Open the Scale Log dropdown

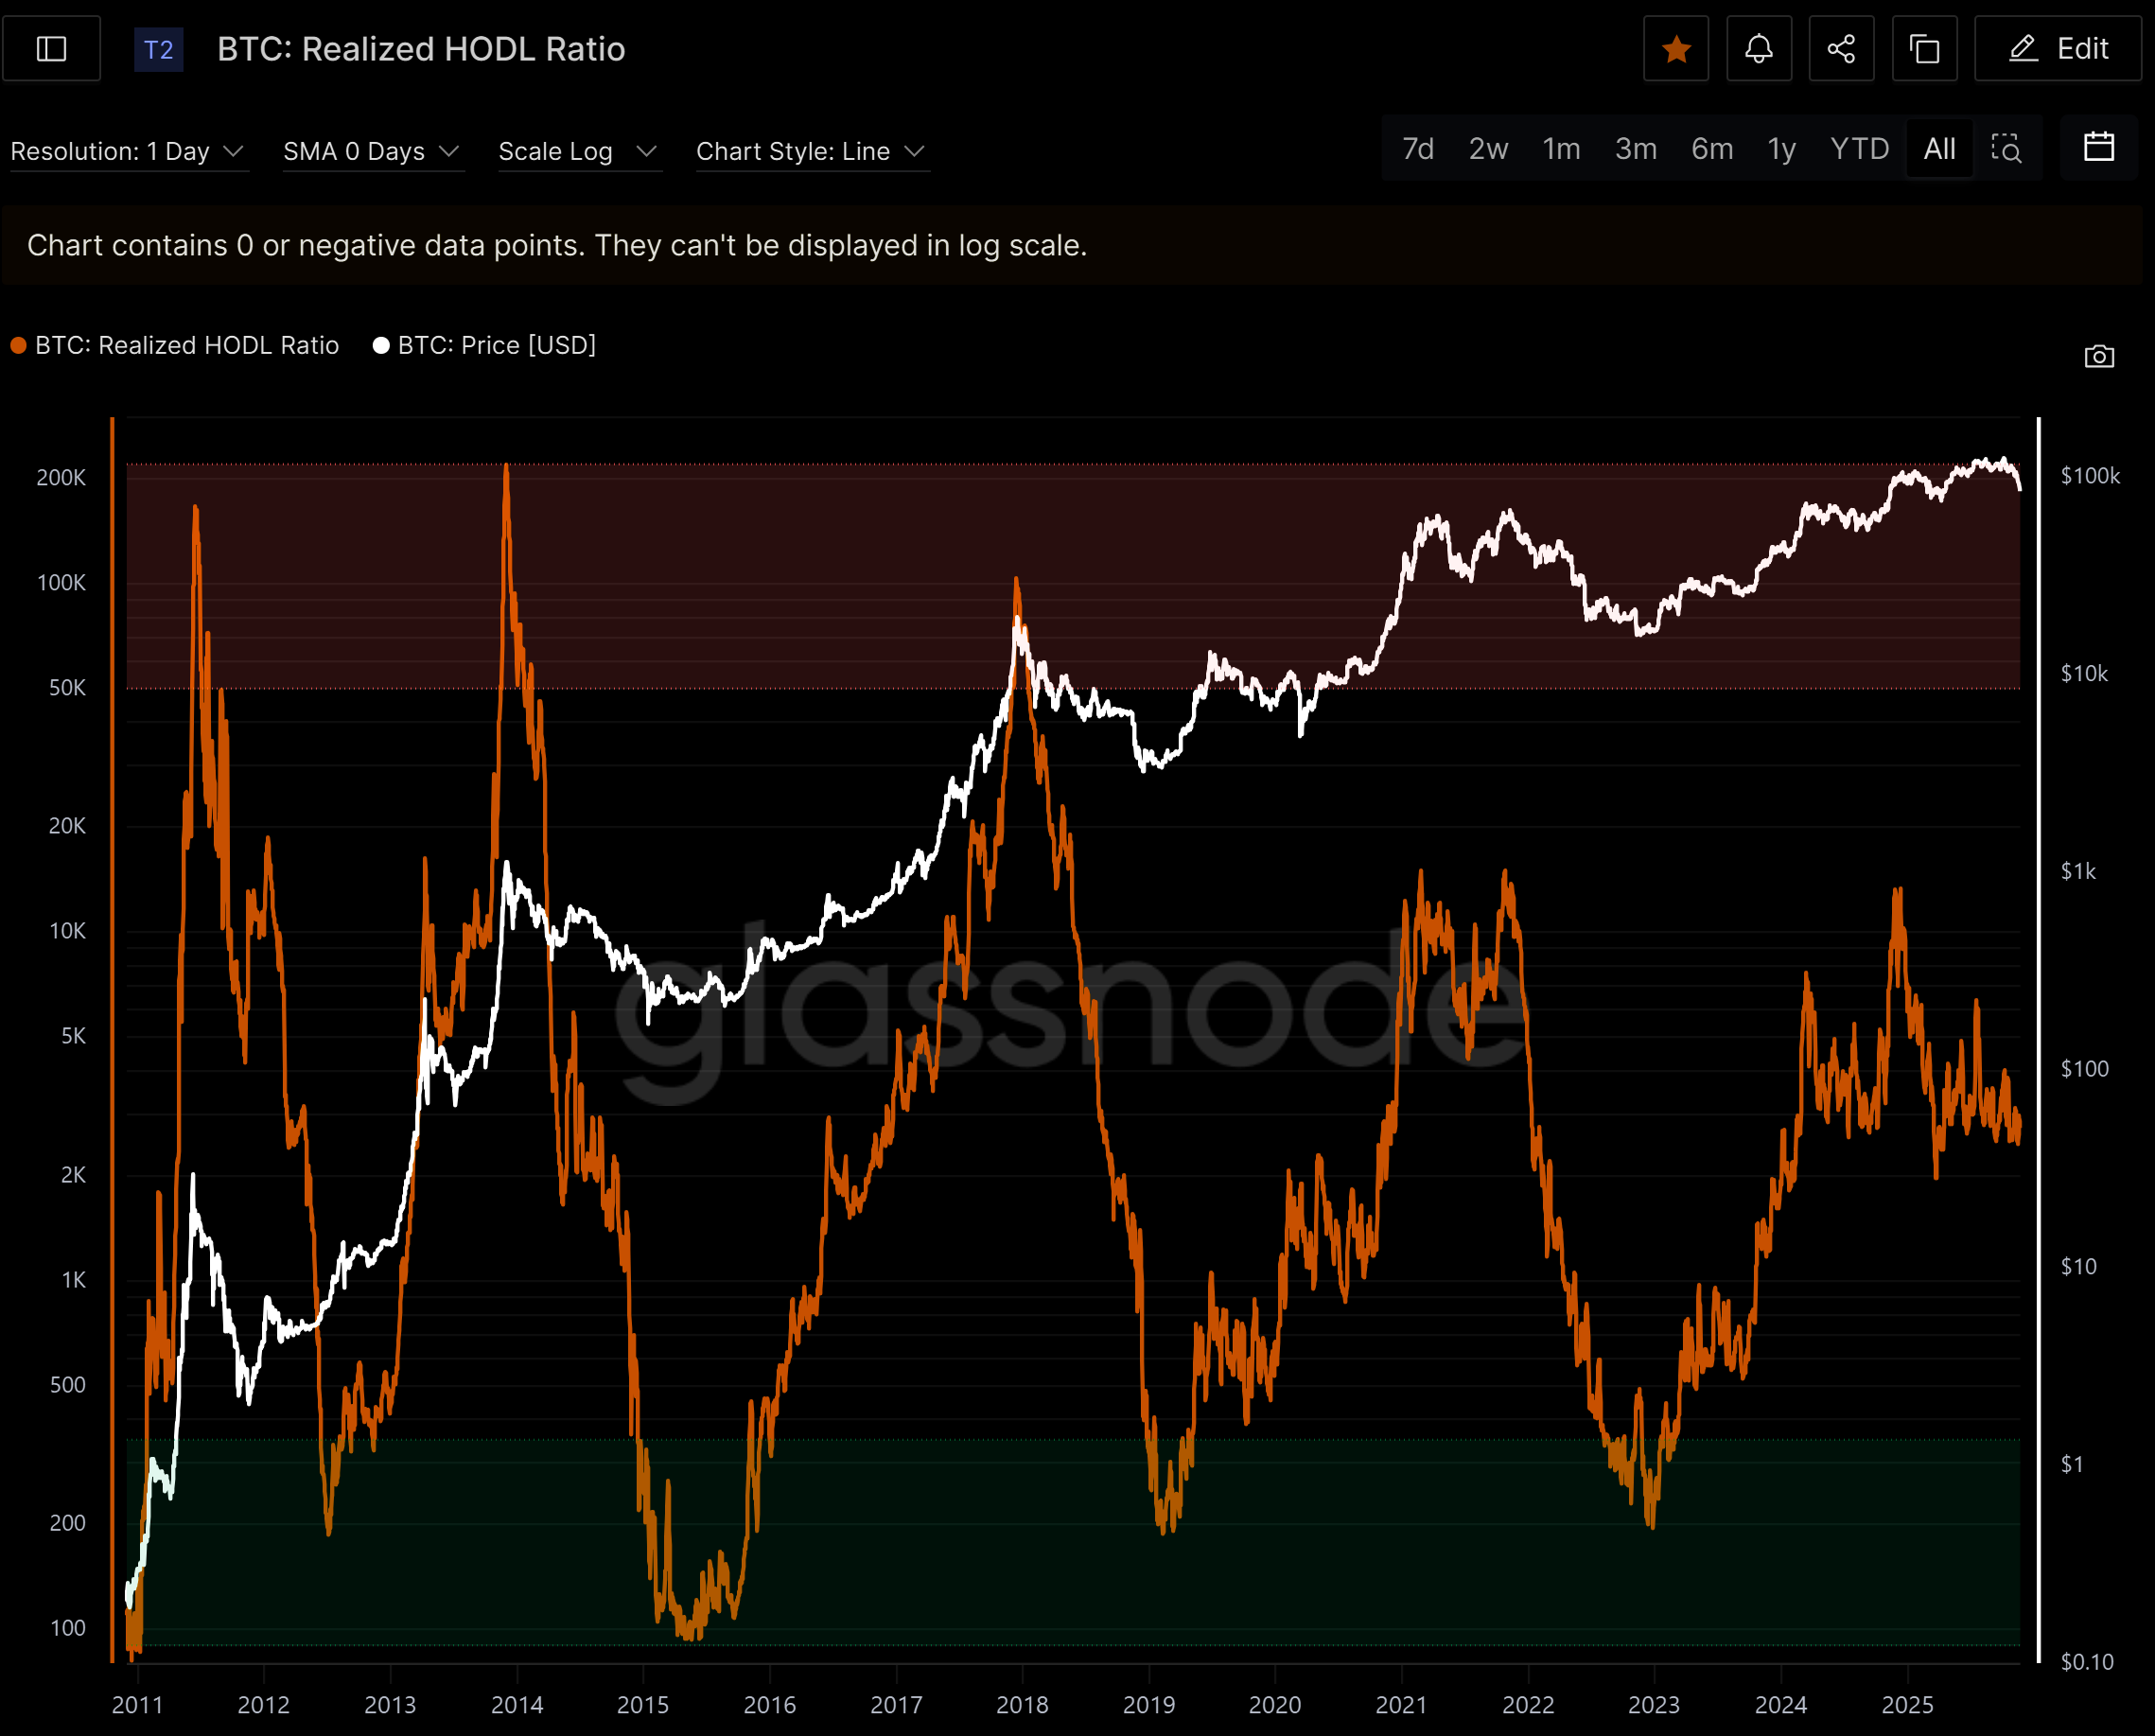pos(578,151)
